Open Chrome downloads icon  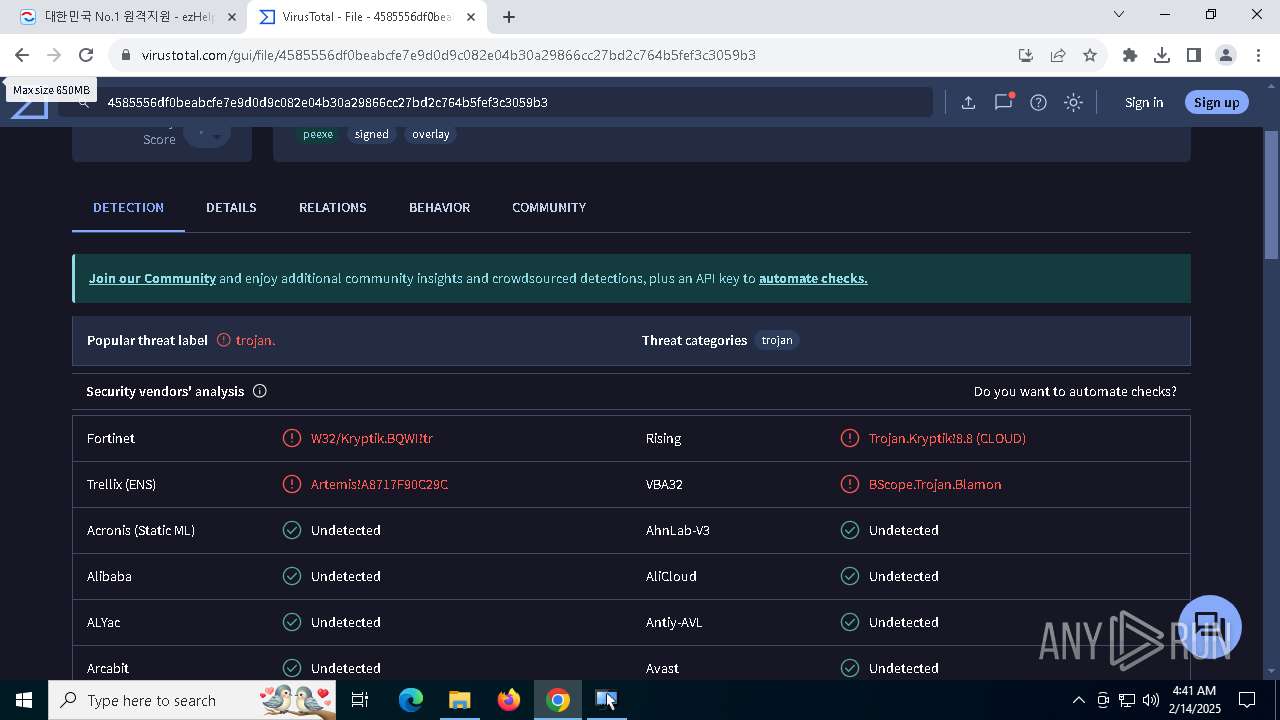click(1162, 55)
